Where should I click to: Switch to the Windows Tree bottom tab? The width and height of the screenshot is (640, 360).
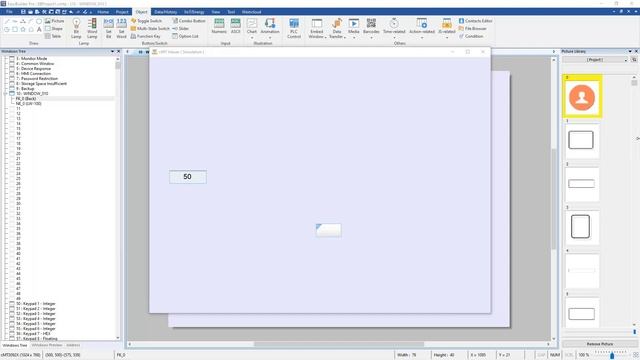(15, 345)
